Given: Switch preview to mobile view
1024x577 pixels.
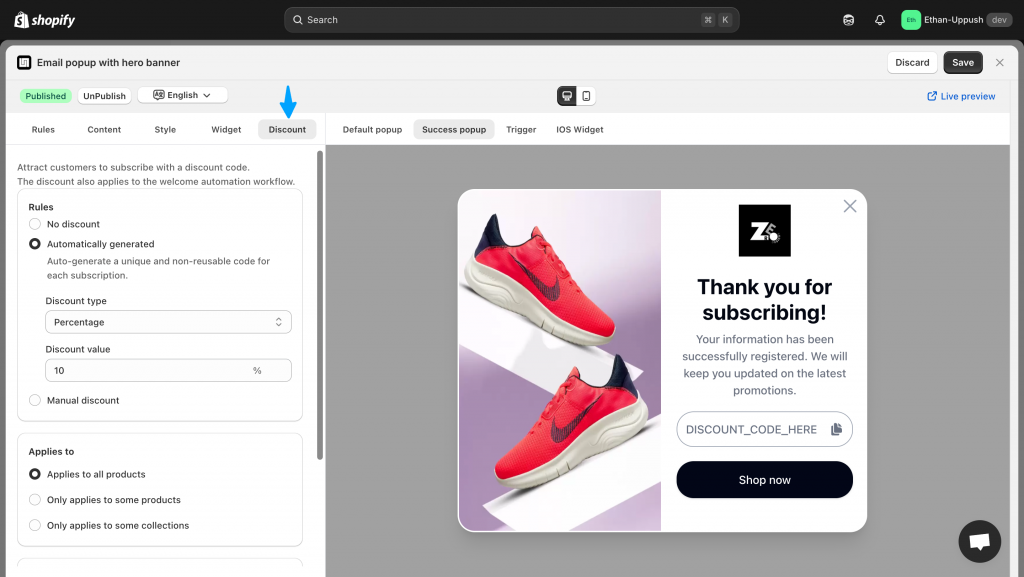Looking at the screenshot, I should 586,96.
